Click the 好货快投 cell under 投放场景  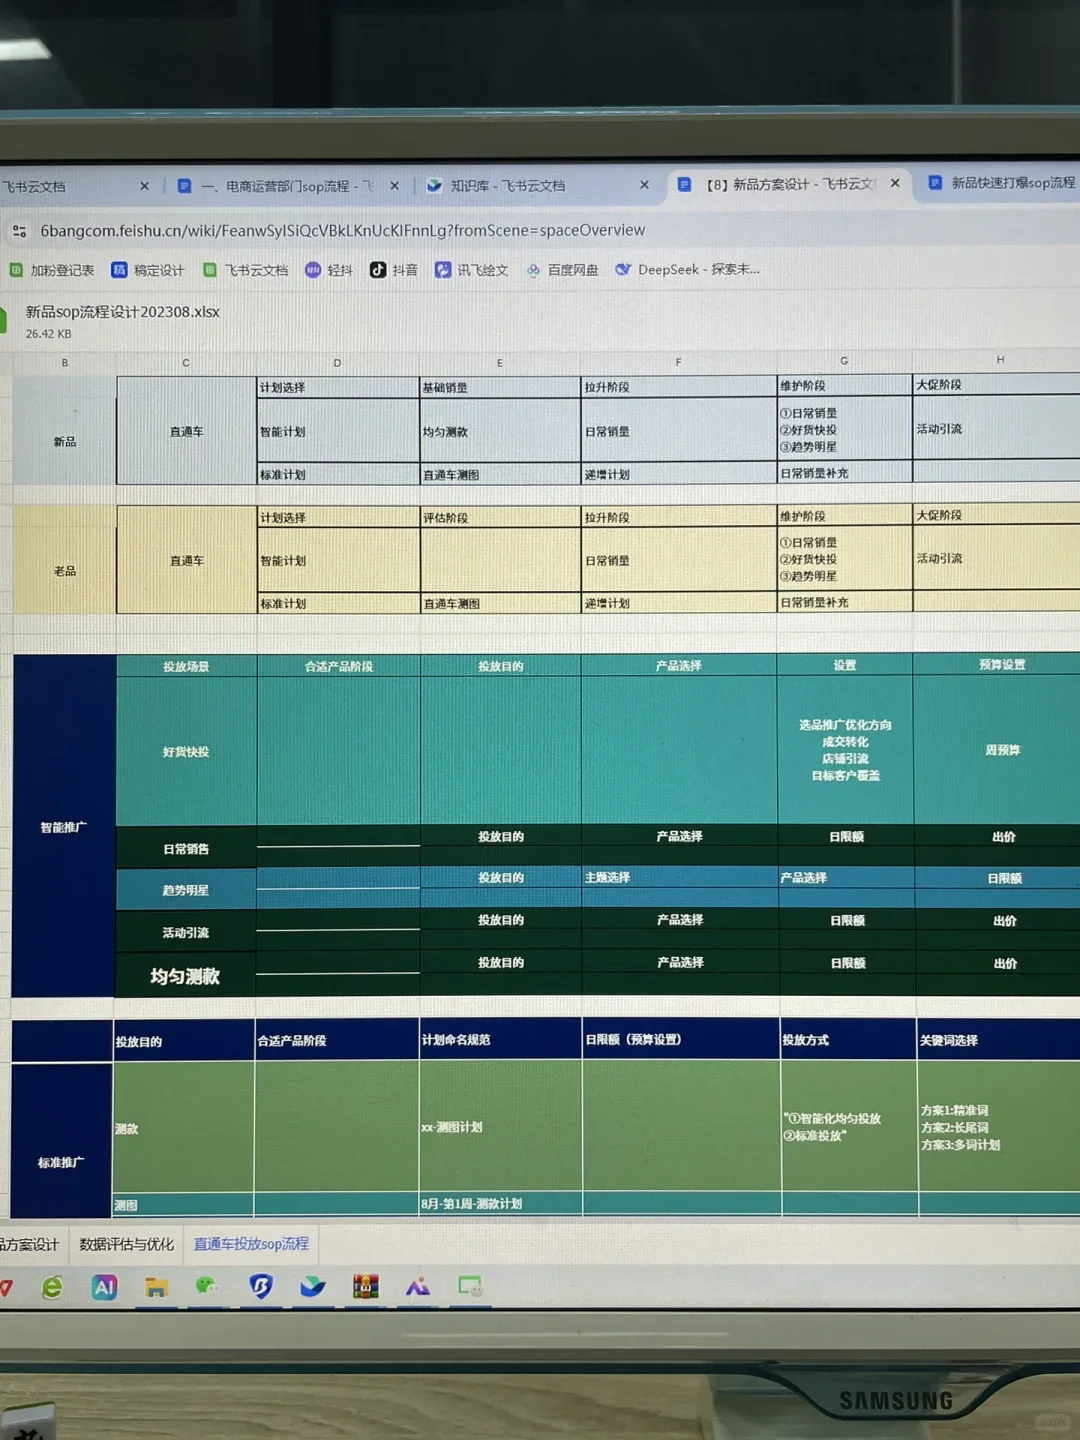[x=186, y=752]
